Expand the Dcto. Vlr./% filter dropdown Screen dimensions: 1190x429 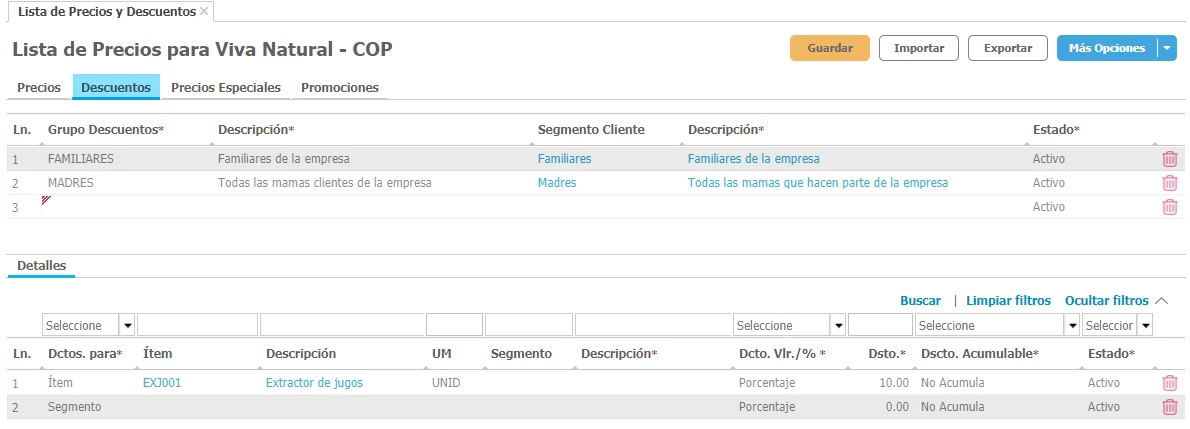[838, 325]
